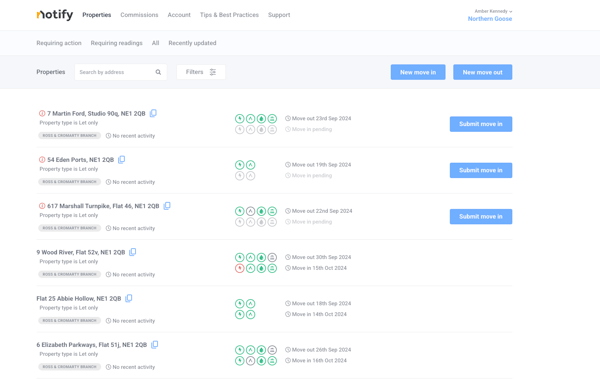Viewport: 600px width, 382px height.
Task: Click the move-out council icon for 7 Martin Ford
Action: click(x=272, y=119)
